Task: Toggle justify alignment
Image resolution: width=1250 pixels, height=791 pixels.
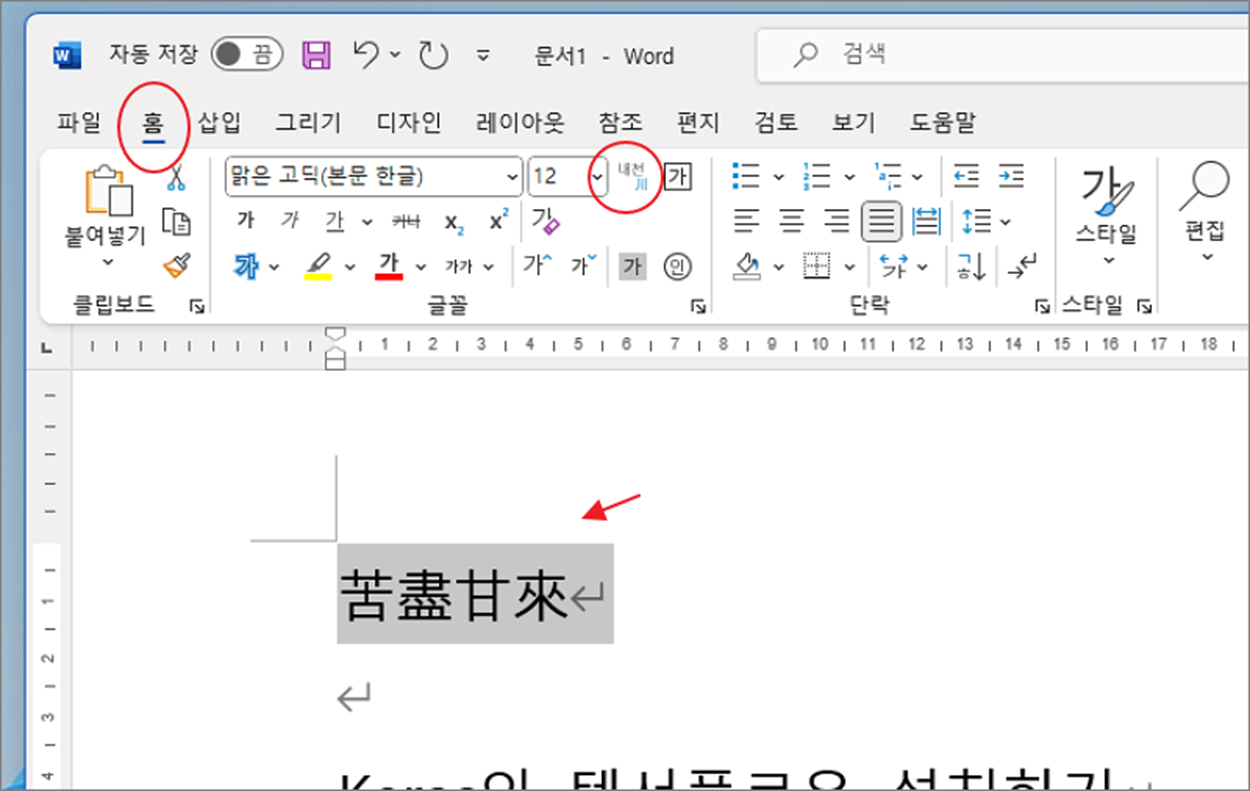Action: pos(881,221)
